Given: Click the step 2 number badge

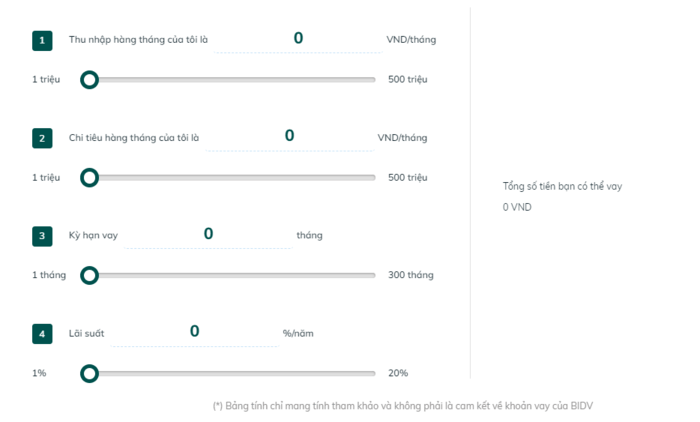Looking at the screenshot, I should tap(42, 138).
